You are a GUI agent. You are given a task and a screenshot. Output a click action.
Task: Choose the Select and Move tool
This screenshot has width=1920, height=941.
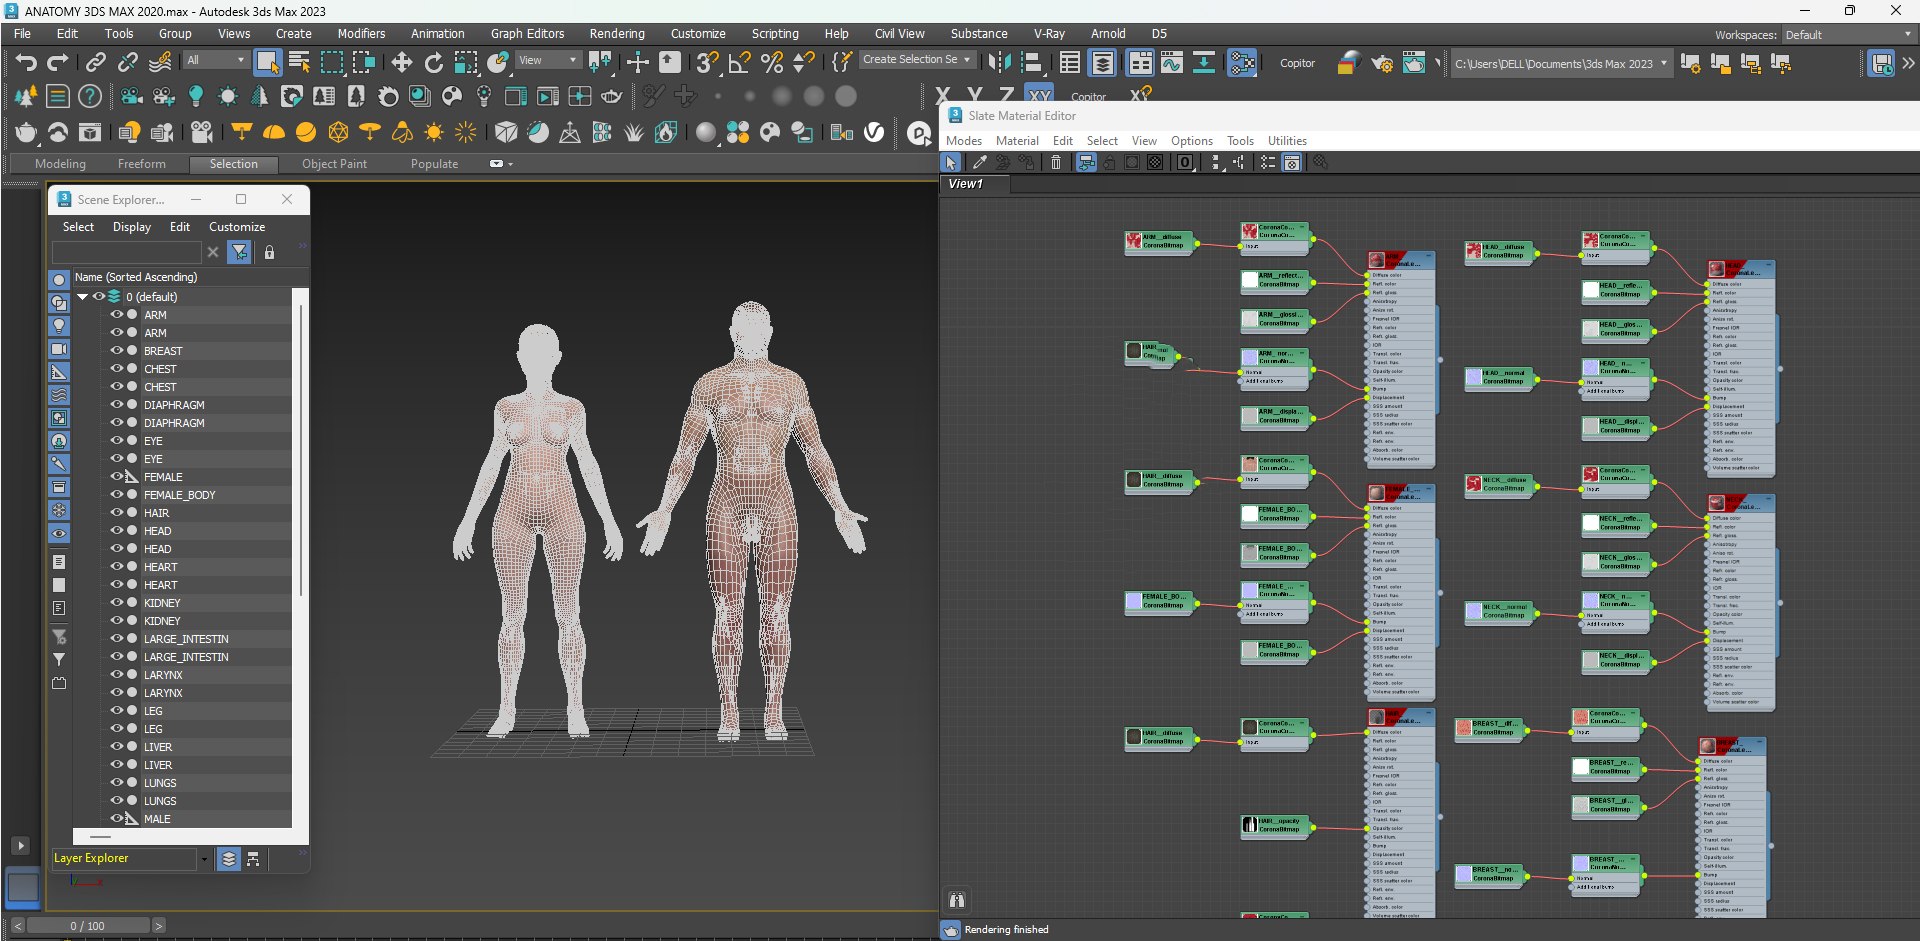point(401,63)
